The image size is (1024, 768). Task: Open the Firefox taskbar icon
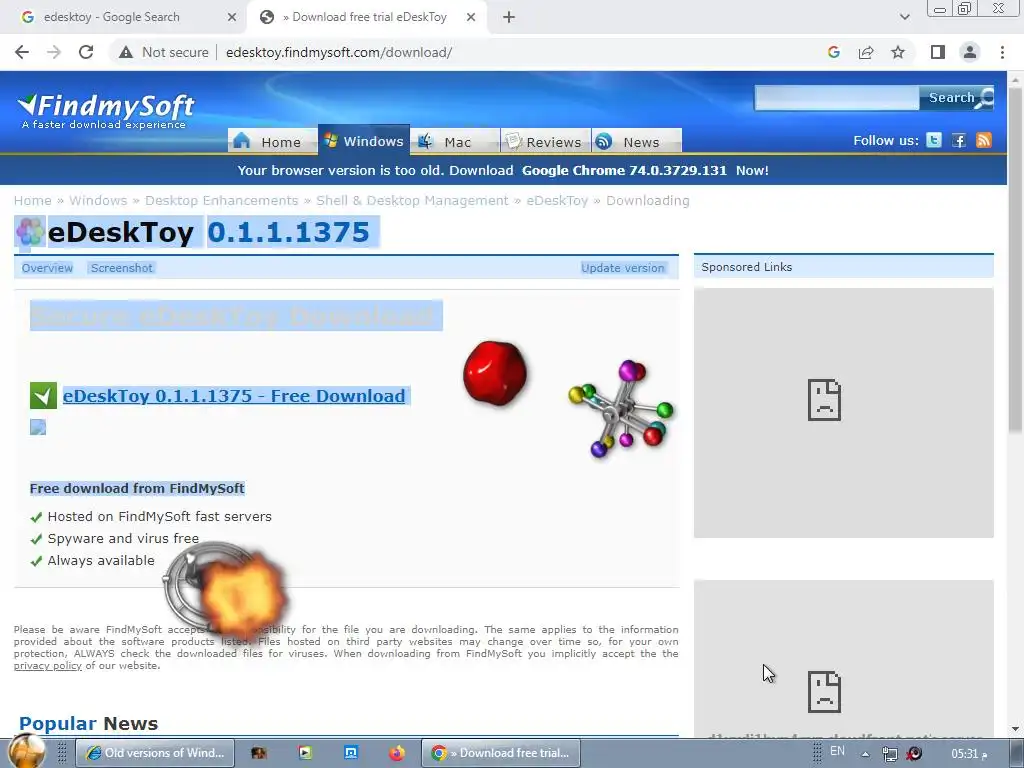pos(396,753)
